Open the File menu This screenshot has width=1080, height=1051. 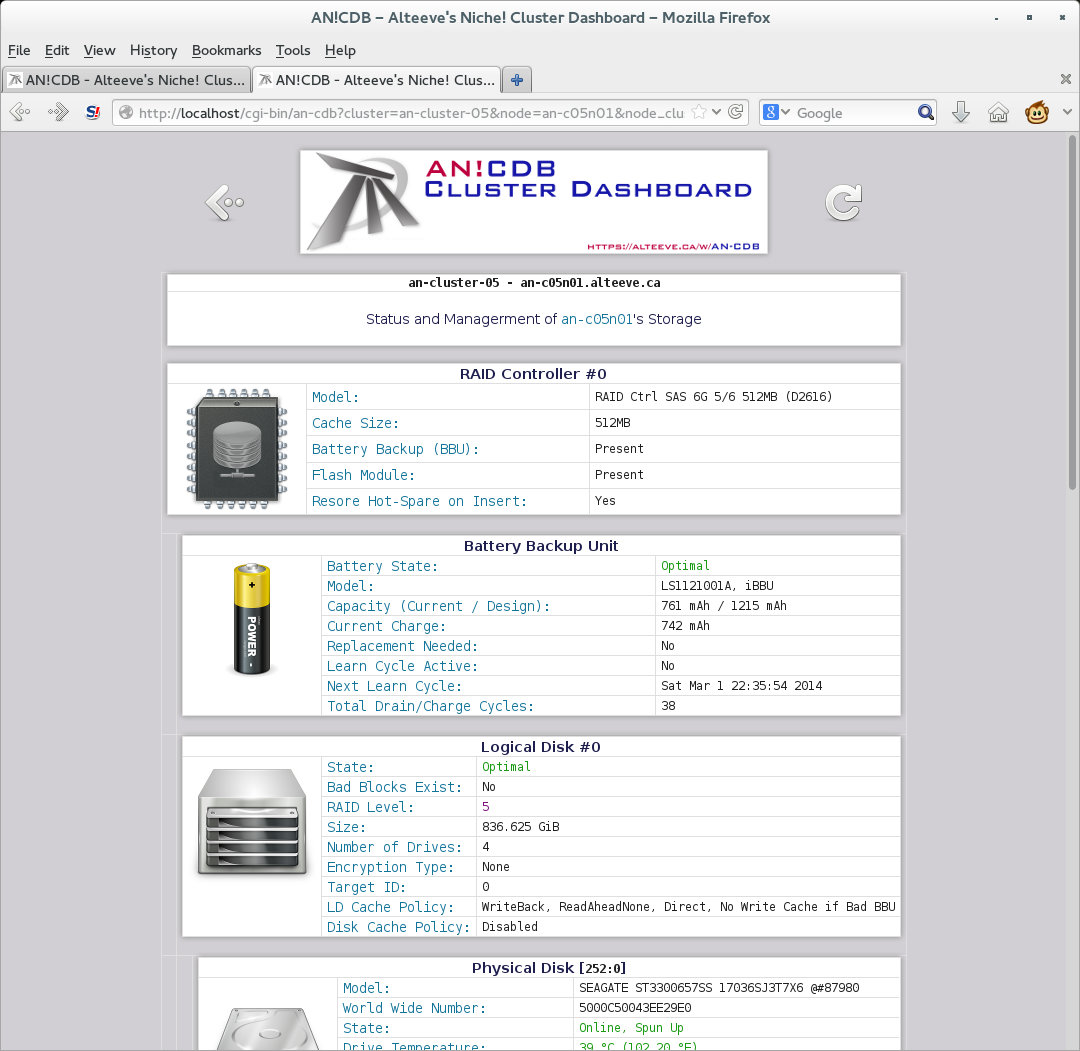[19, 50]
